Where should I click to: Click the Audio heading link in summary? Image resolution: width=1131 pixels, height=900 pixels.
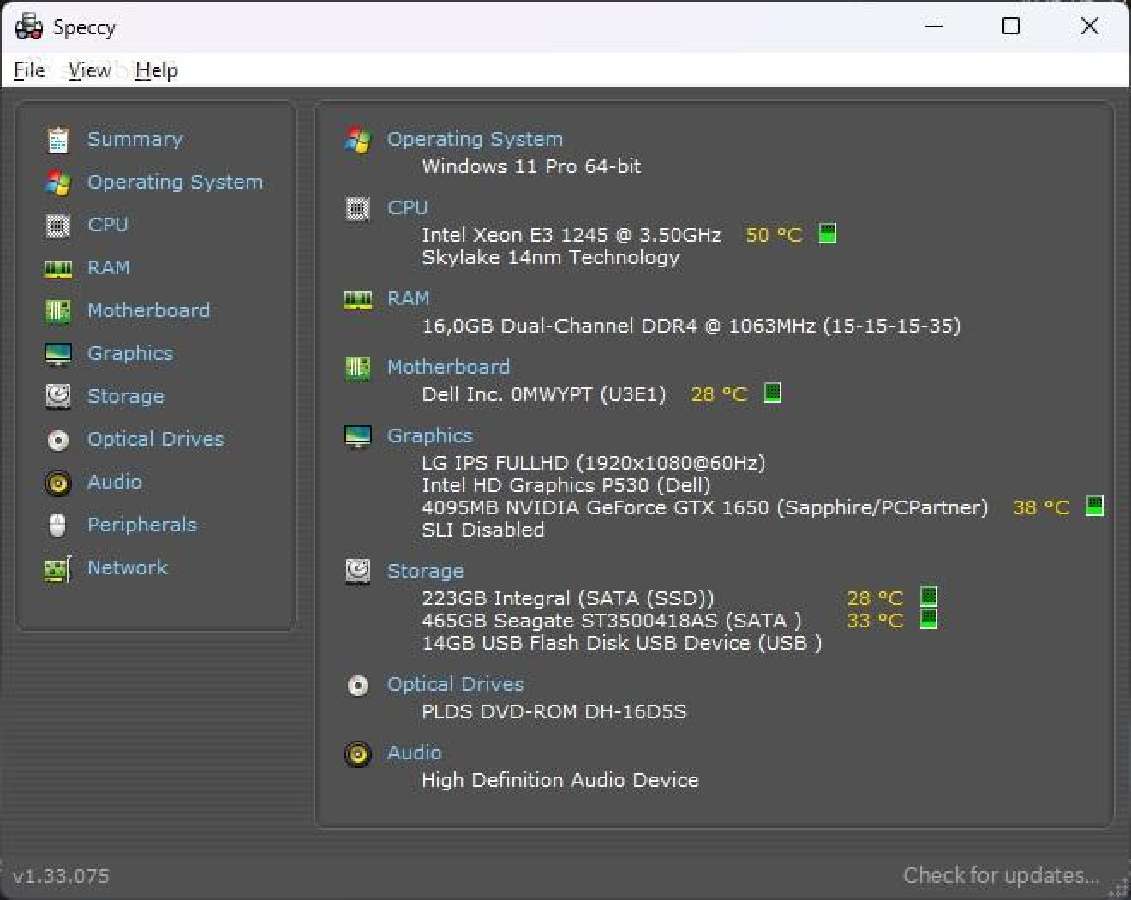414,753
